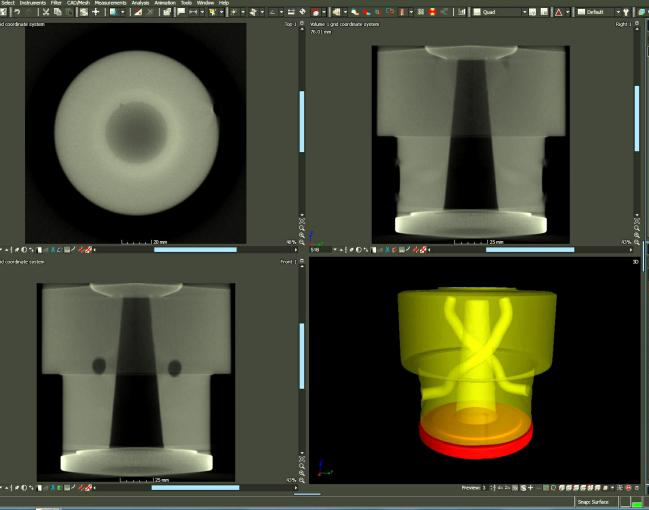Viewport: 649px width, 510px height.
Task: Click the slice slider under front view
Action: click(195, 488)
